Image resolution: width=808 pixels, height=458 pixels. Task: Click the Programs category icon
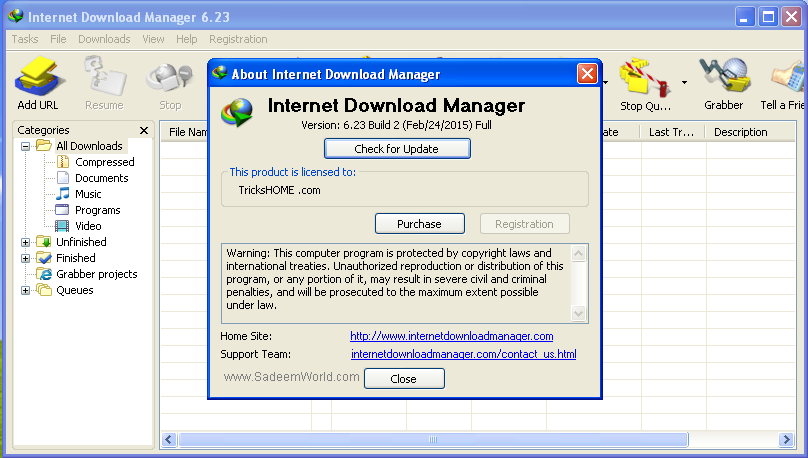click(x=62, y=210)
